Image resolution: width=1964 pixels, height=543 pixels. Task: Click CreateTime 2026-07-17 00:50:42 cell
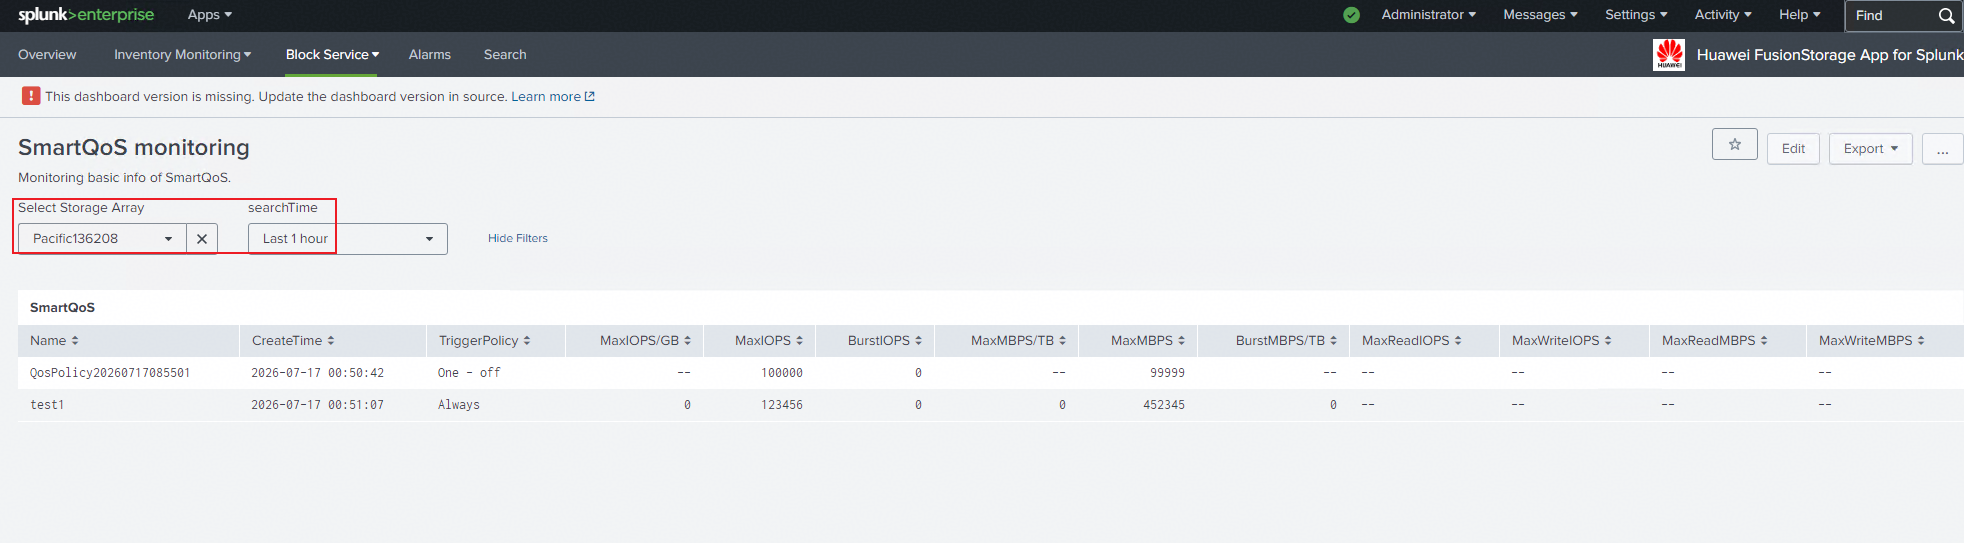pos(317,373)
